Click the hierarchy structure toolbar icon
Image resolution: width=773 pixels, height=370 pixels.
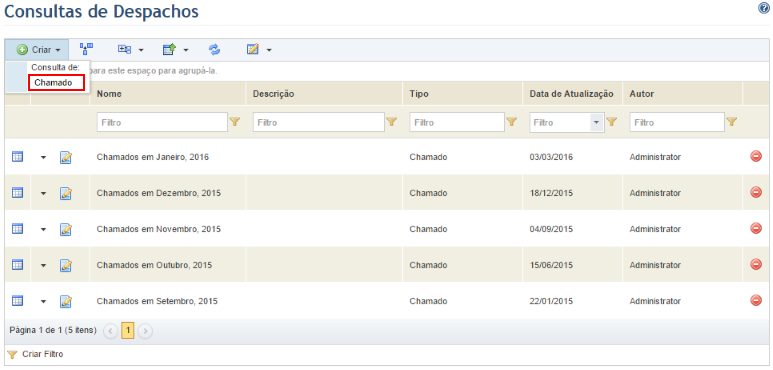pos(87,49)
